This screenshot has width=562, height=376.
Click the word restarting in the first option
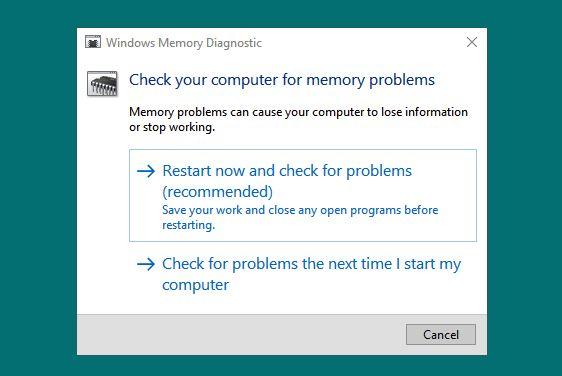click(x=189, y=225)
